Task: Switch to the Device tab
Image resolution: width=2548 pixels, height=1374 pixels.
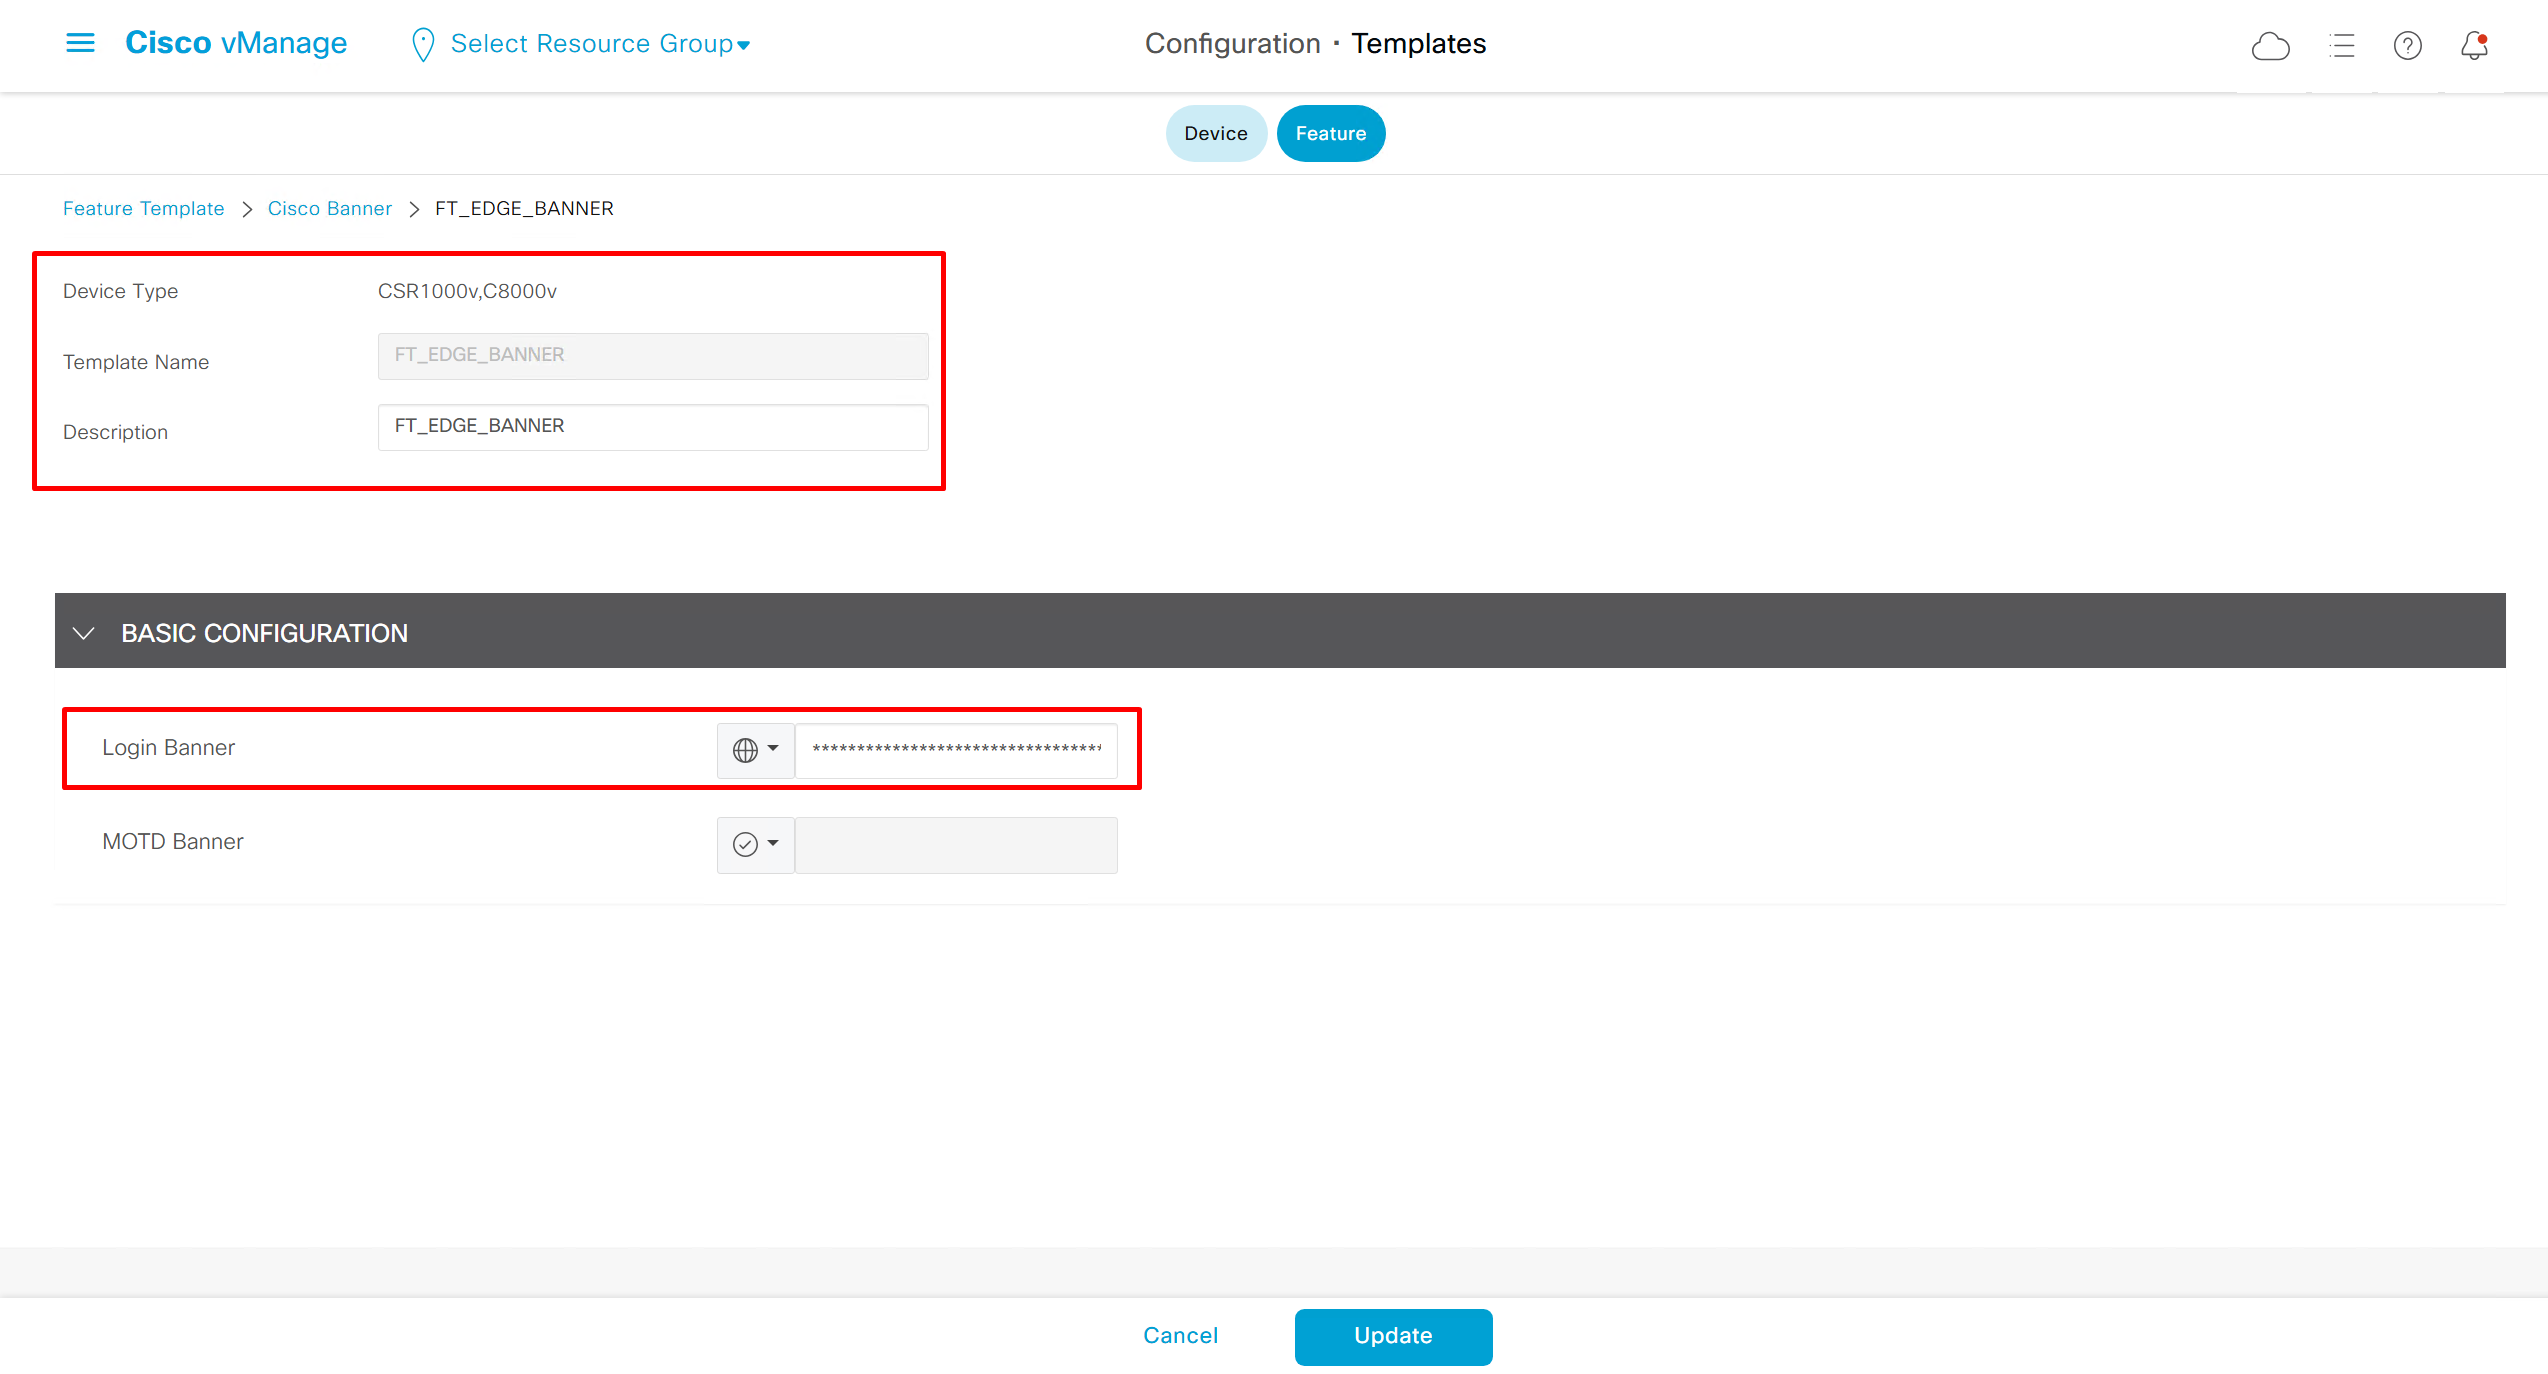Action: pyautogui.click(x=1215, y=133)
